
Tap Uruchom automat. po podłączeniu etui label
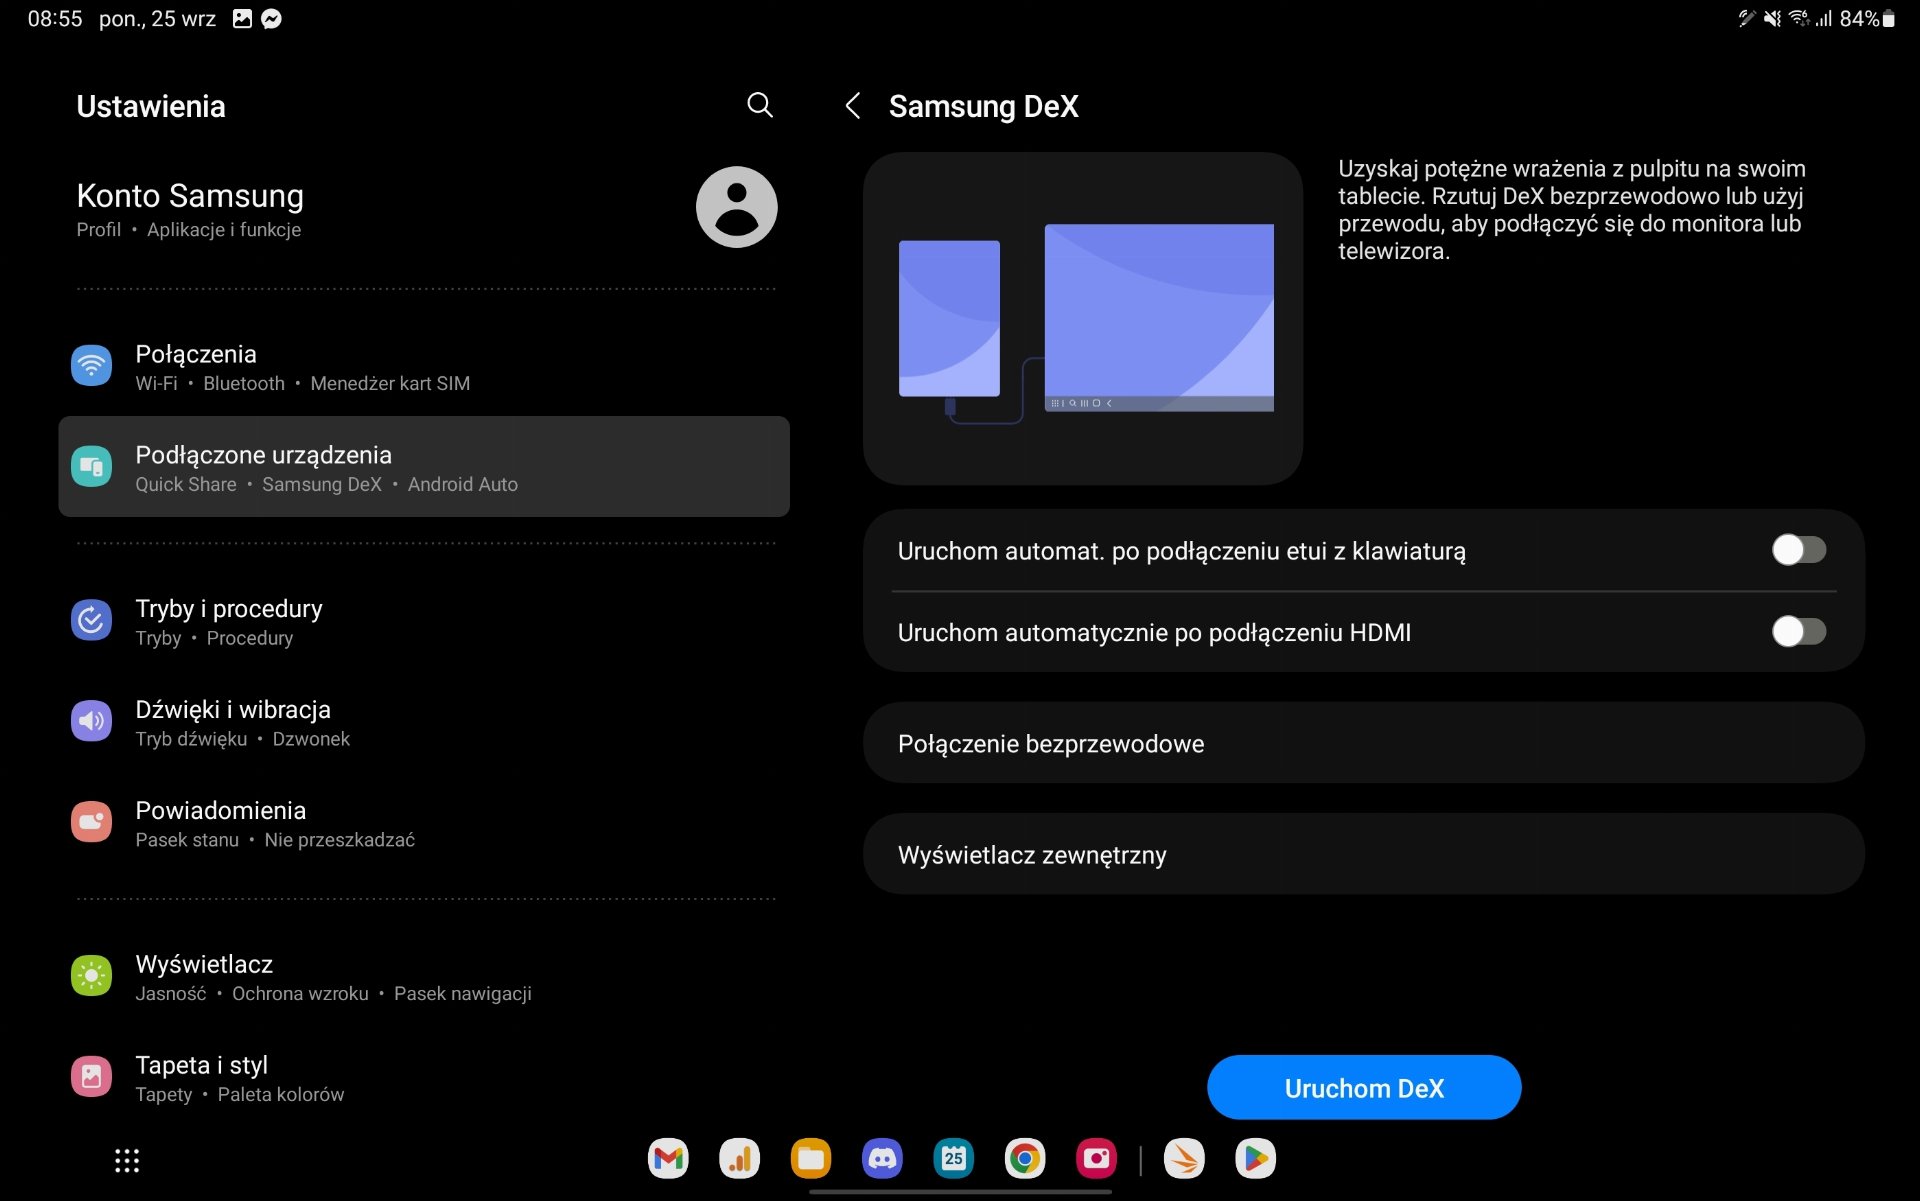coord(1181,551)
